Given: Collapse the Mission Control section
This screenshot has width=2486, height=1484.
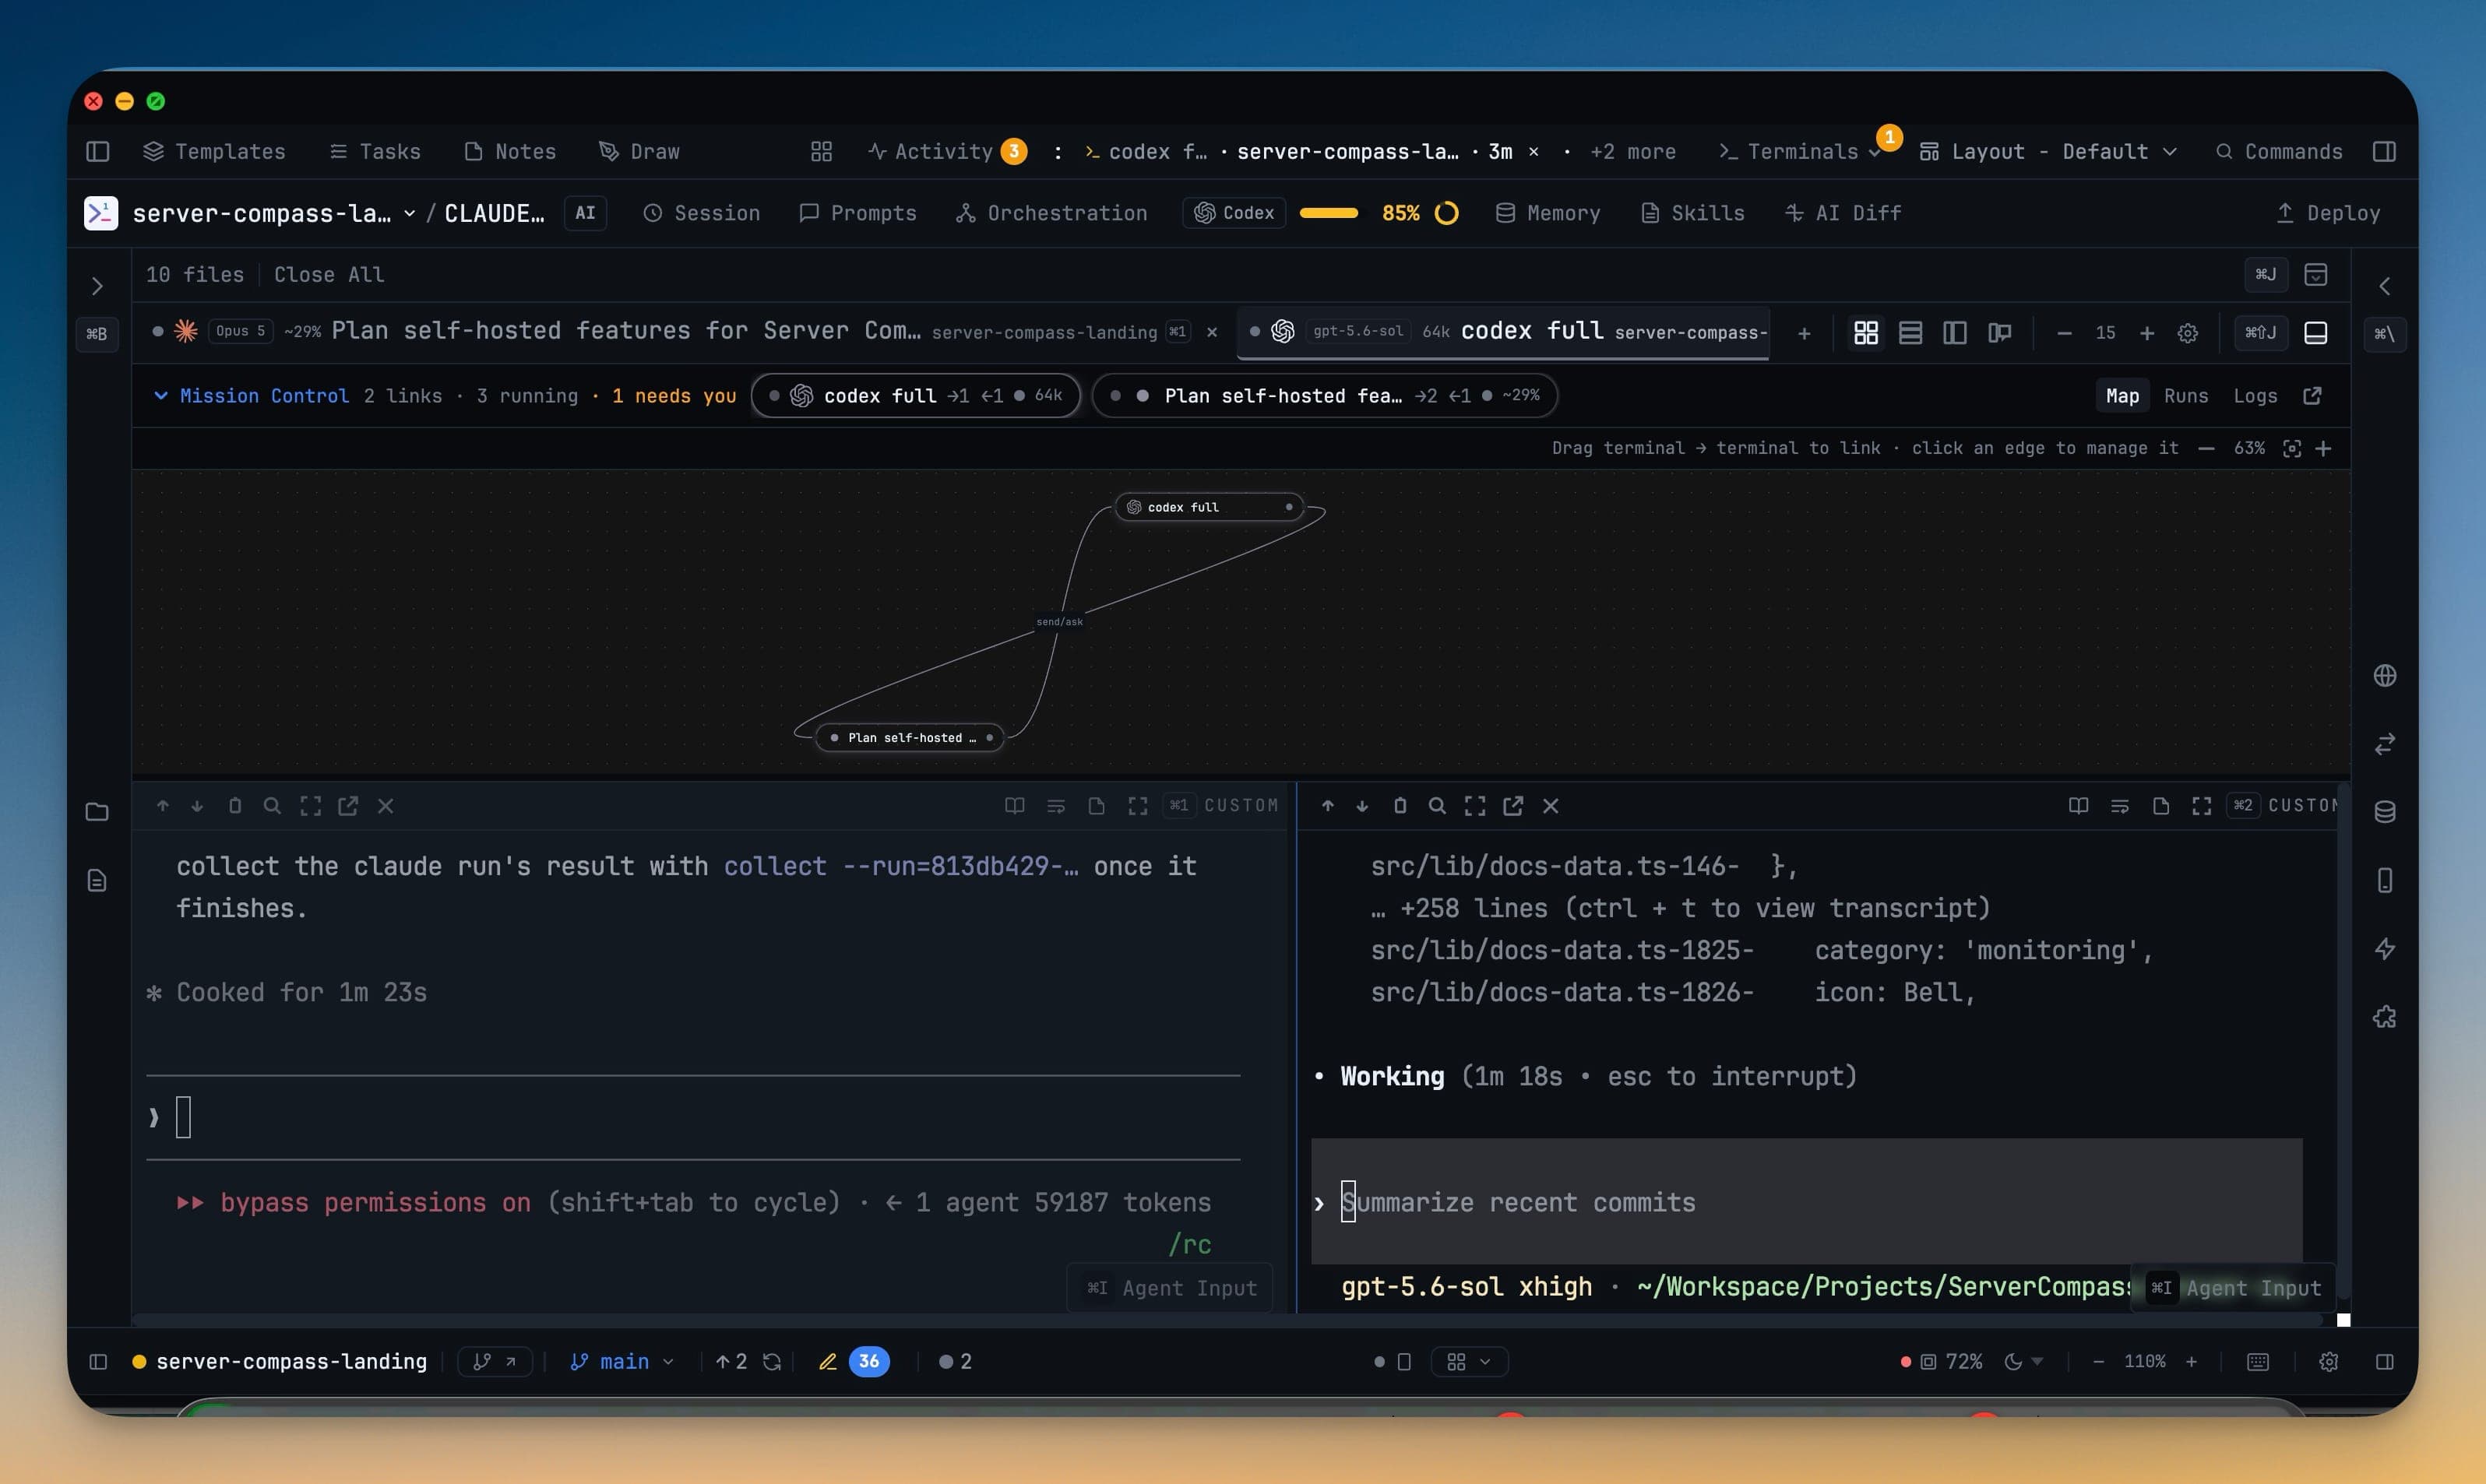Looking at the screenshot, I should 160,395.
